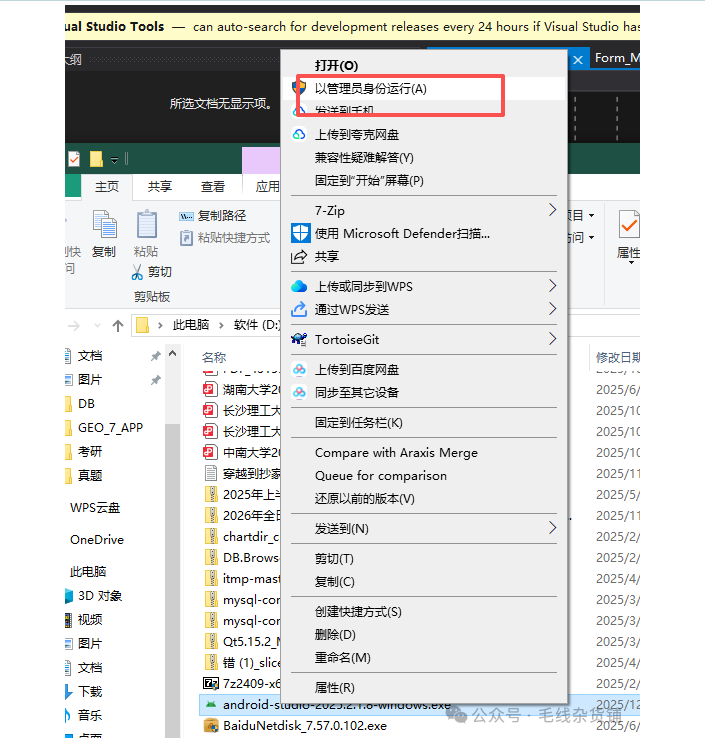Click the WPS cloud icon beside 上传或同步到WPS
705x747 pixels.
pos(299,286)
